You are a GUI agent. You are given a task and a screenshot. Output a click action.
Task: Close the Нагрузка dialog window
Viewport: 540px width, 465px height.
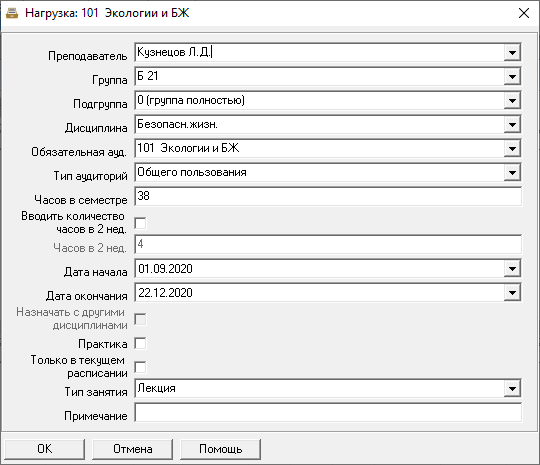(x=524, y=13)
